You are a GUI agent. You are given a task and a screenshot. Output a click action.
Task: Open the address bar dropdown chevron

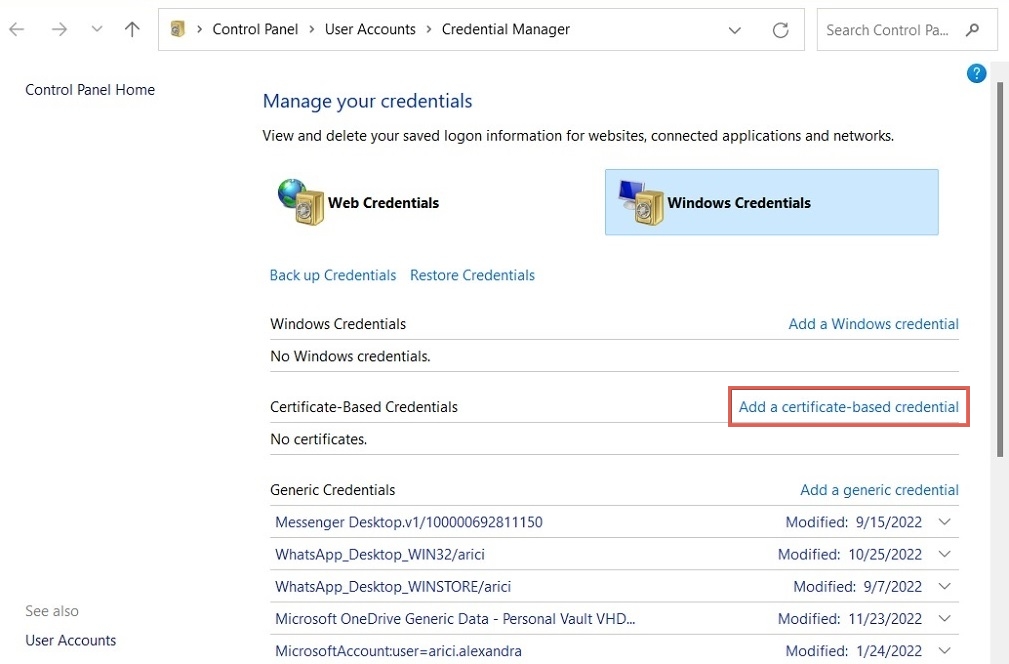coord(735,30)
